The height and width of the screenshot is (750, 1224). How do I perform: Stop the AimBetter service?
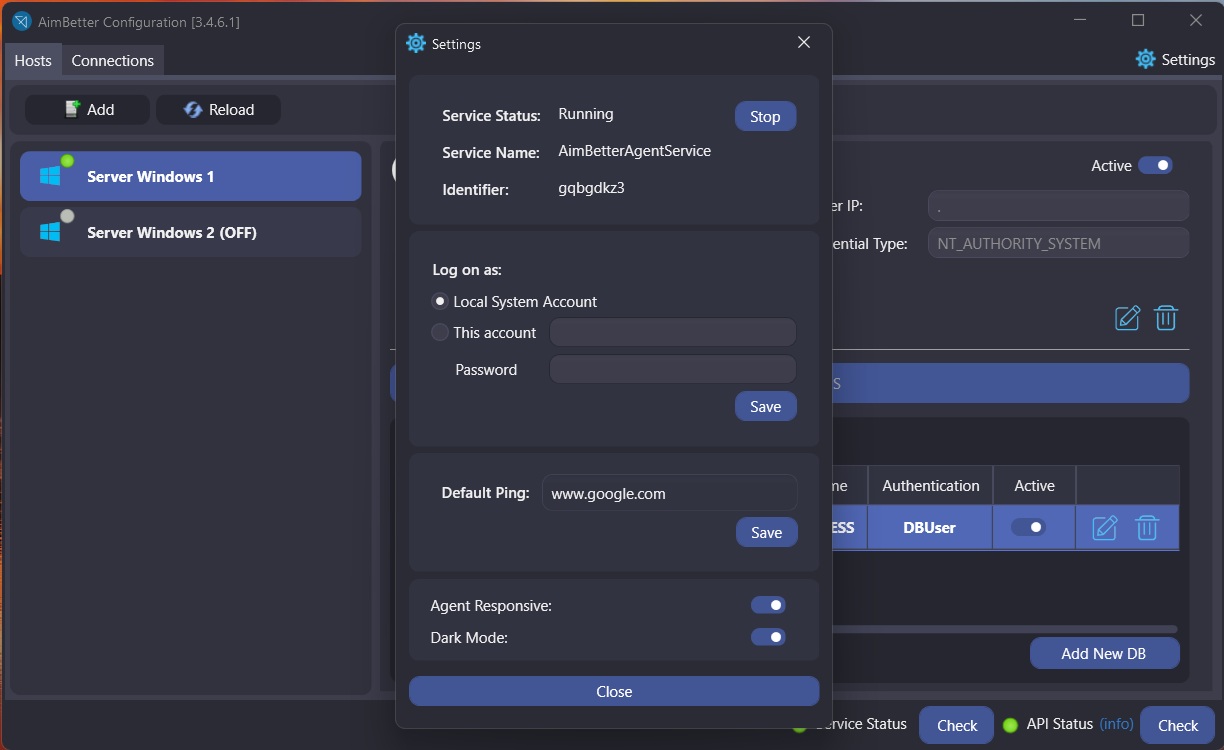[765, 116]
